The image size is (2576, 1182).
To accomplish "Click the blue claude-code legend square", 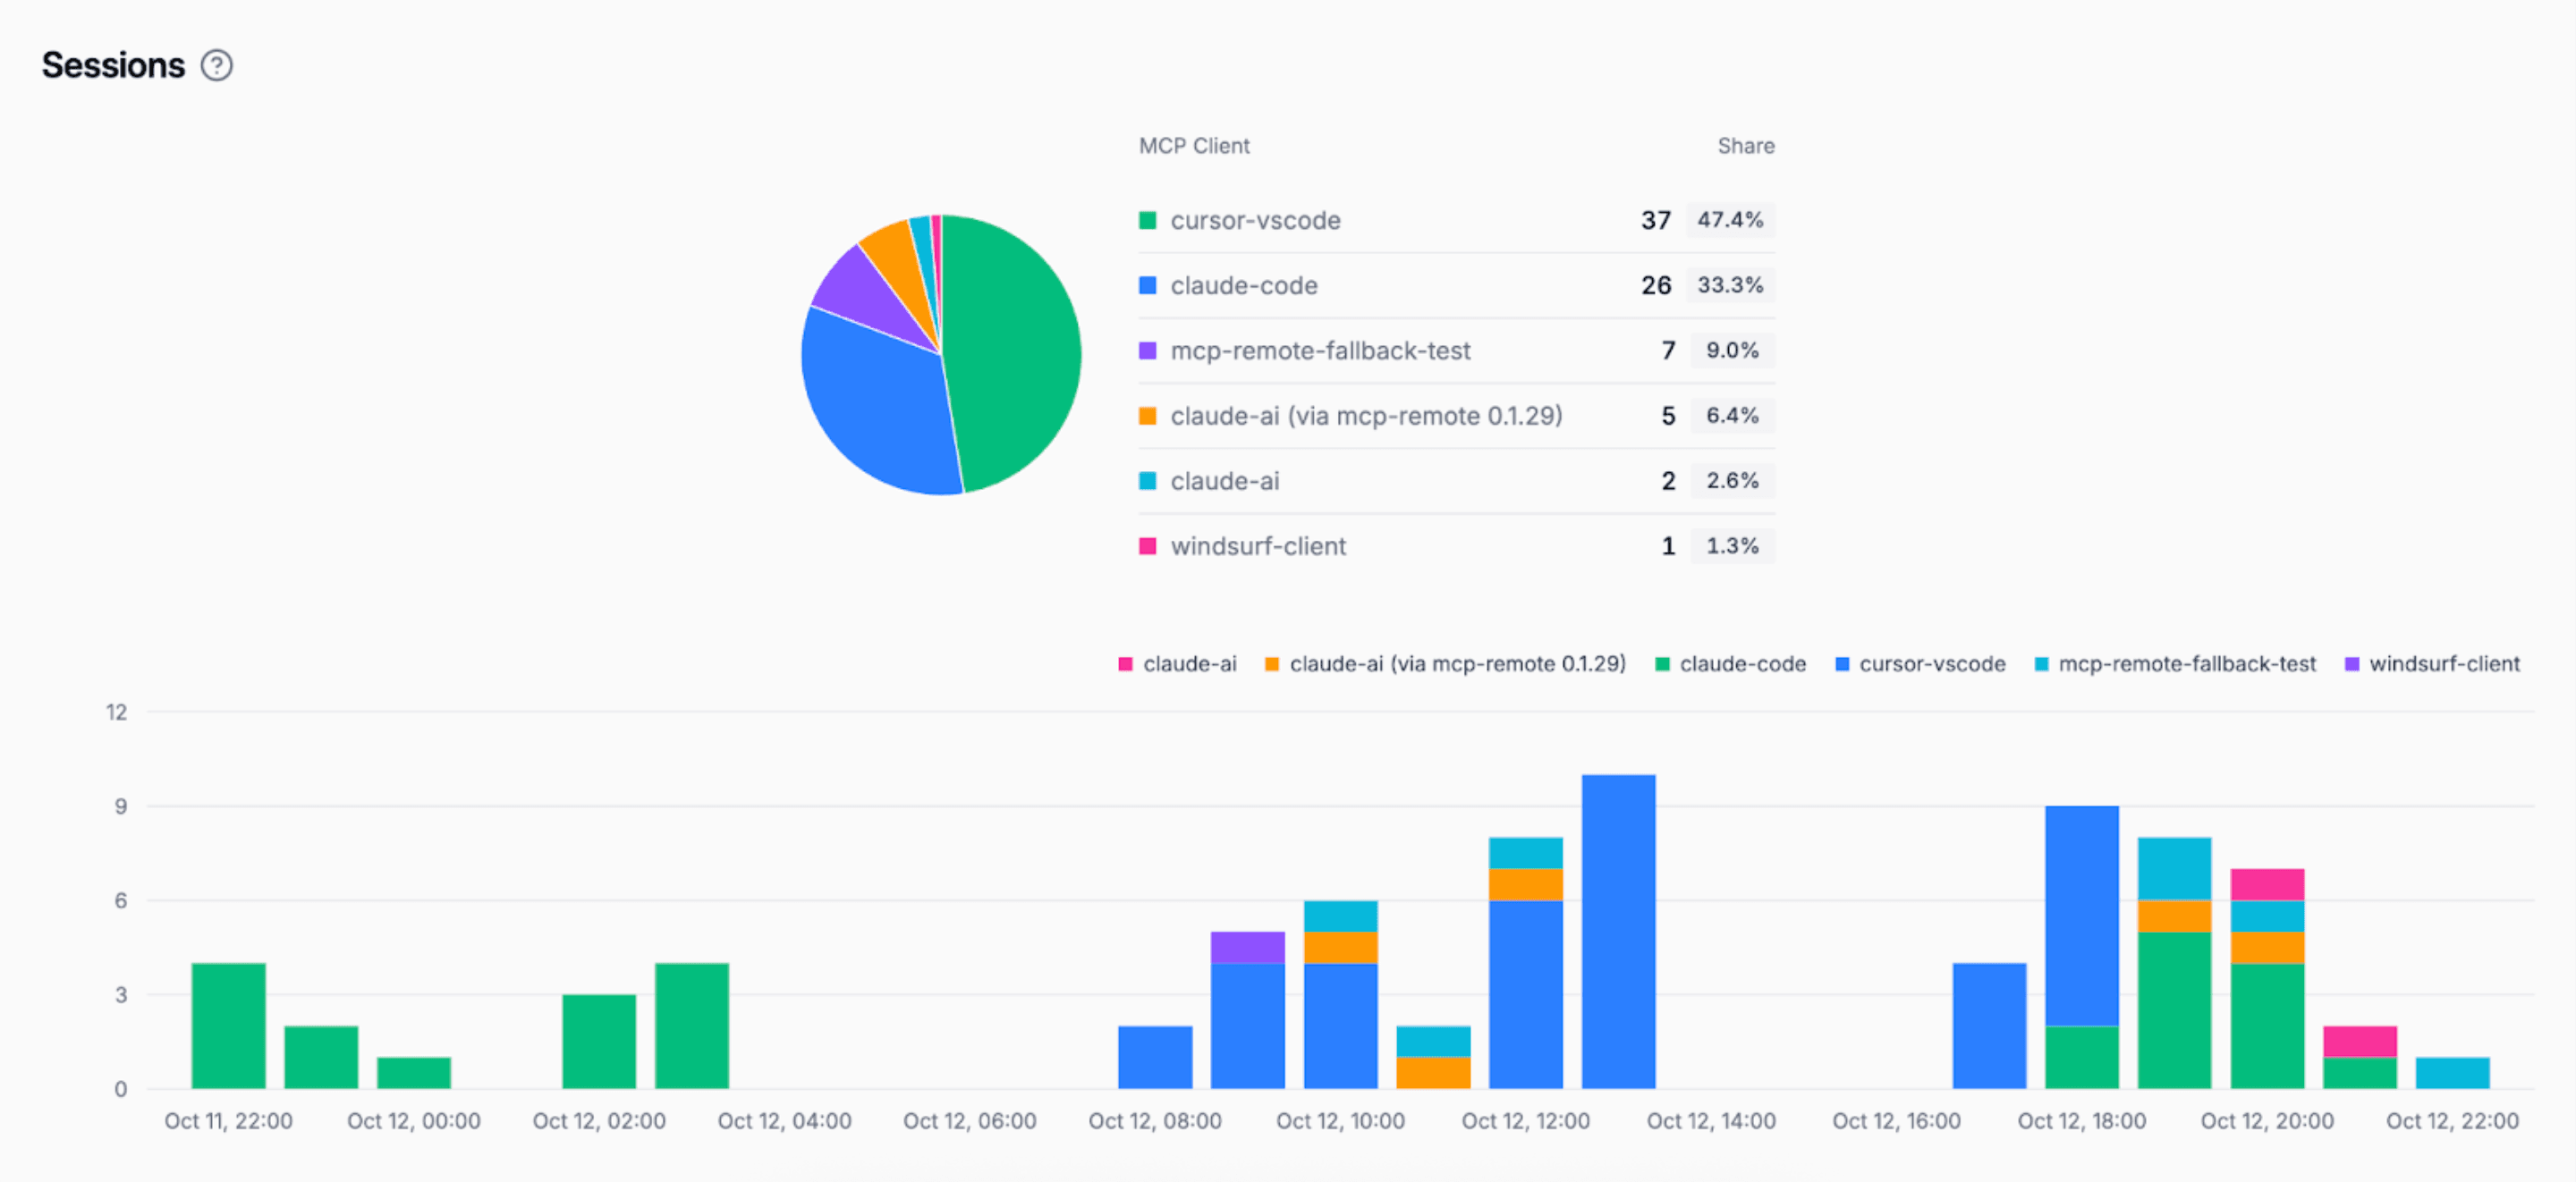I will pos(1147,285).
